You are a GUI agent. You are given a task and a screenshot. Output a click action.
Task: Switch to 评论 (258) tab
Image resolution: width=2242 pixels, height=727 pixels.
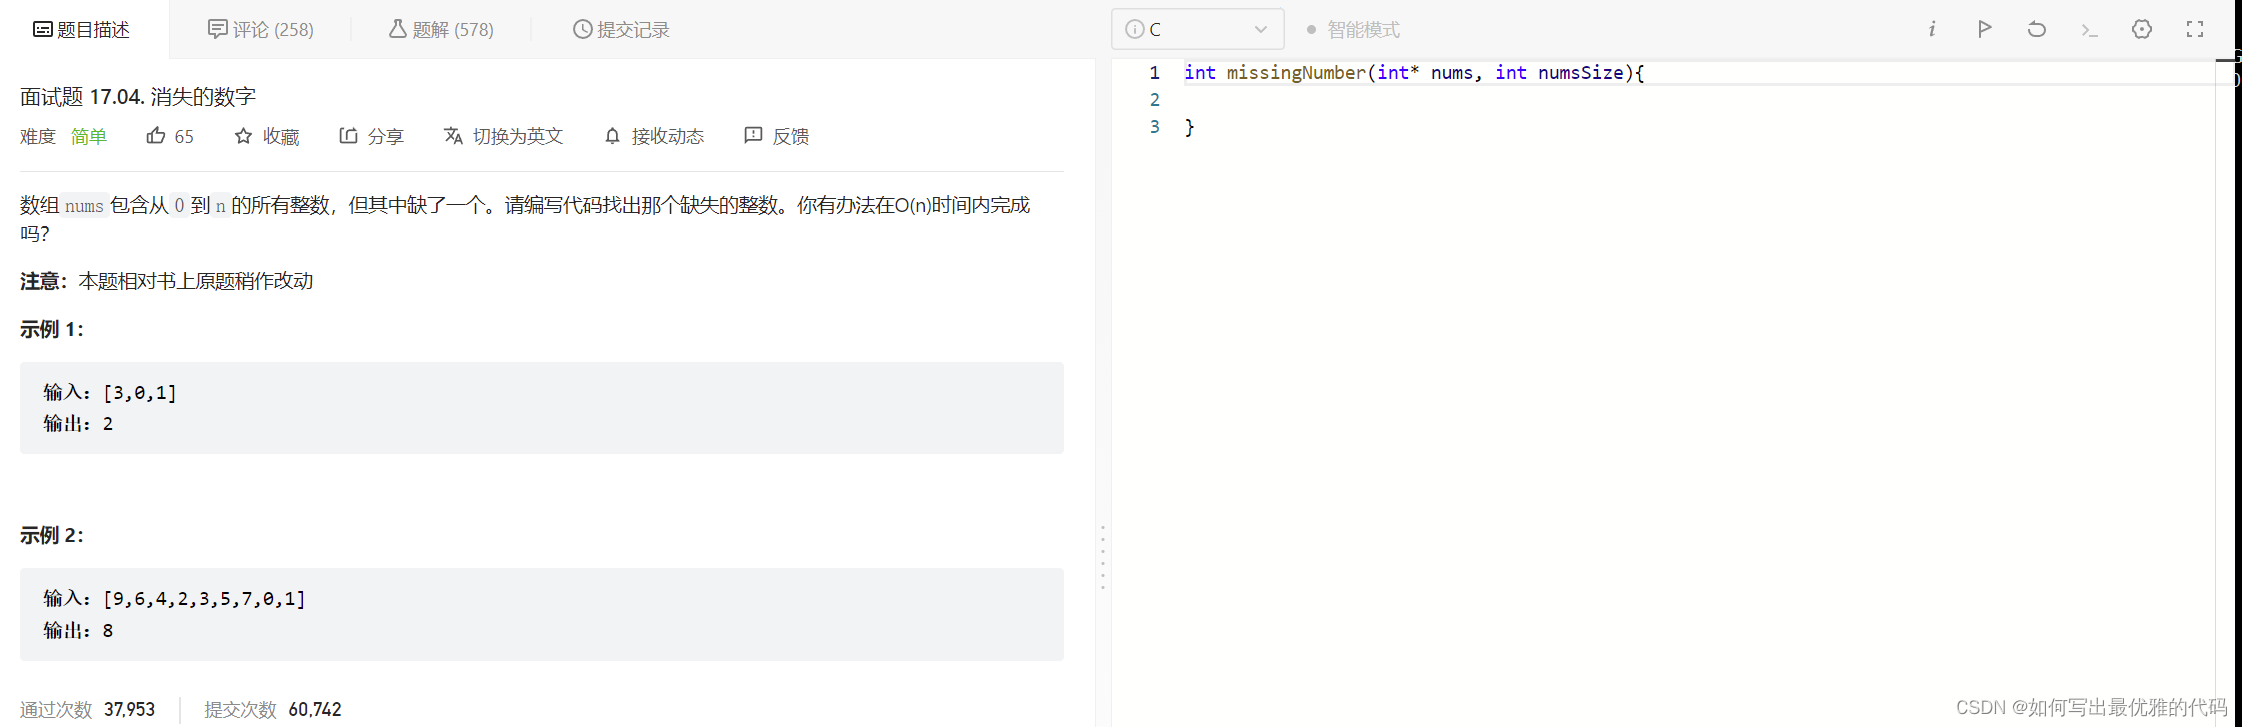[260, 30]
